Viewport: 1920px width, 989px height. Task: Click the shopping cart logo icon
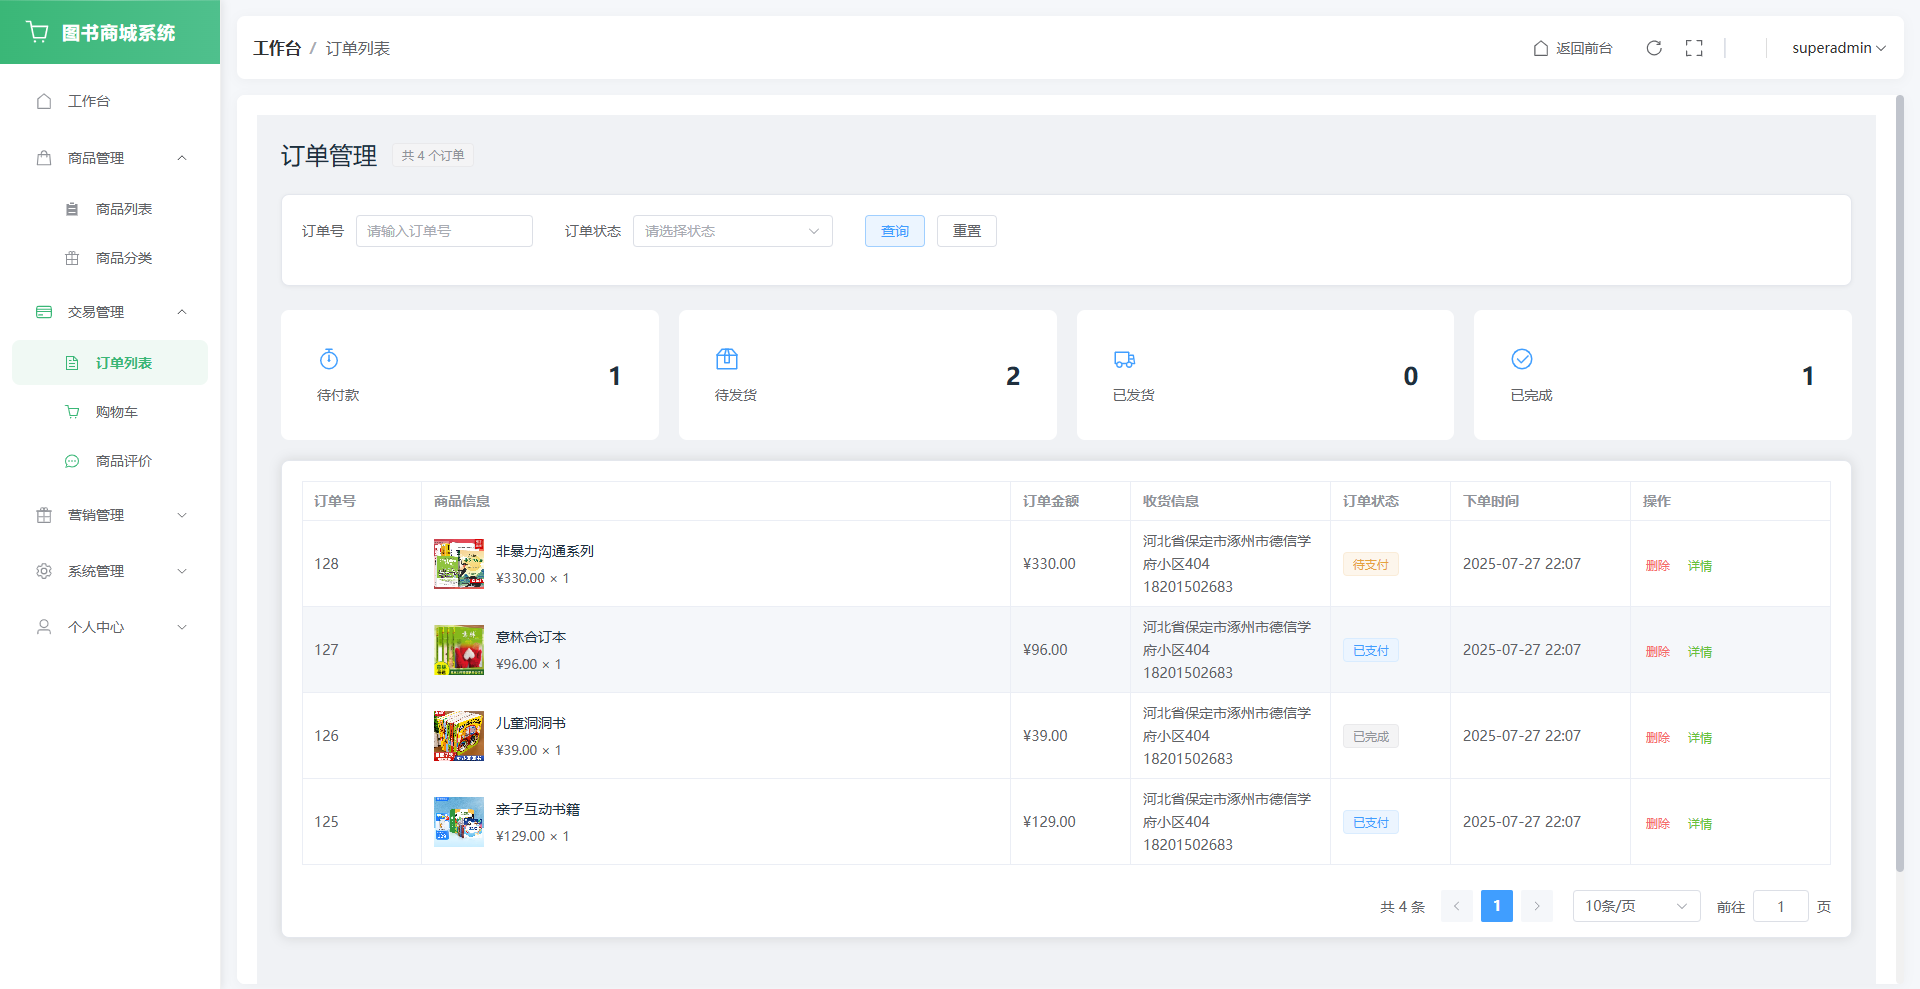[38, 32]
